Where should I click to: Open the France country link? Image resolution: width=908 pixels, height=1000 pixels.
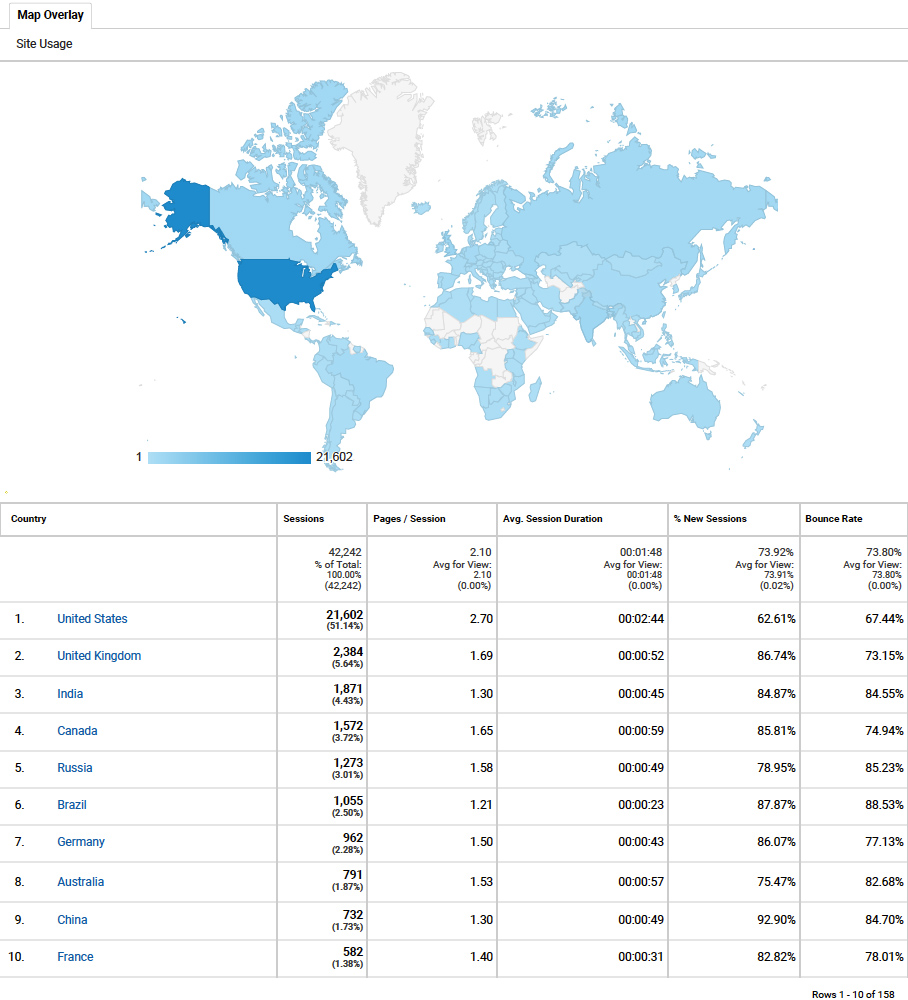[75, 957]
